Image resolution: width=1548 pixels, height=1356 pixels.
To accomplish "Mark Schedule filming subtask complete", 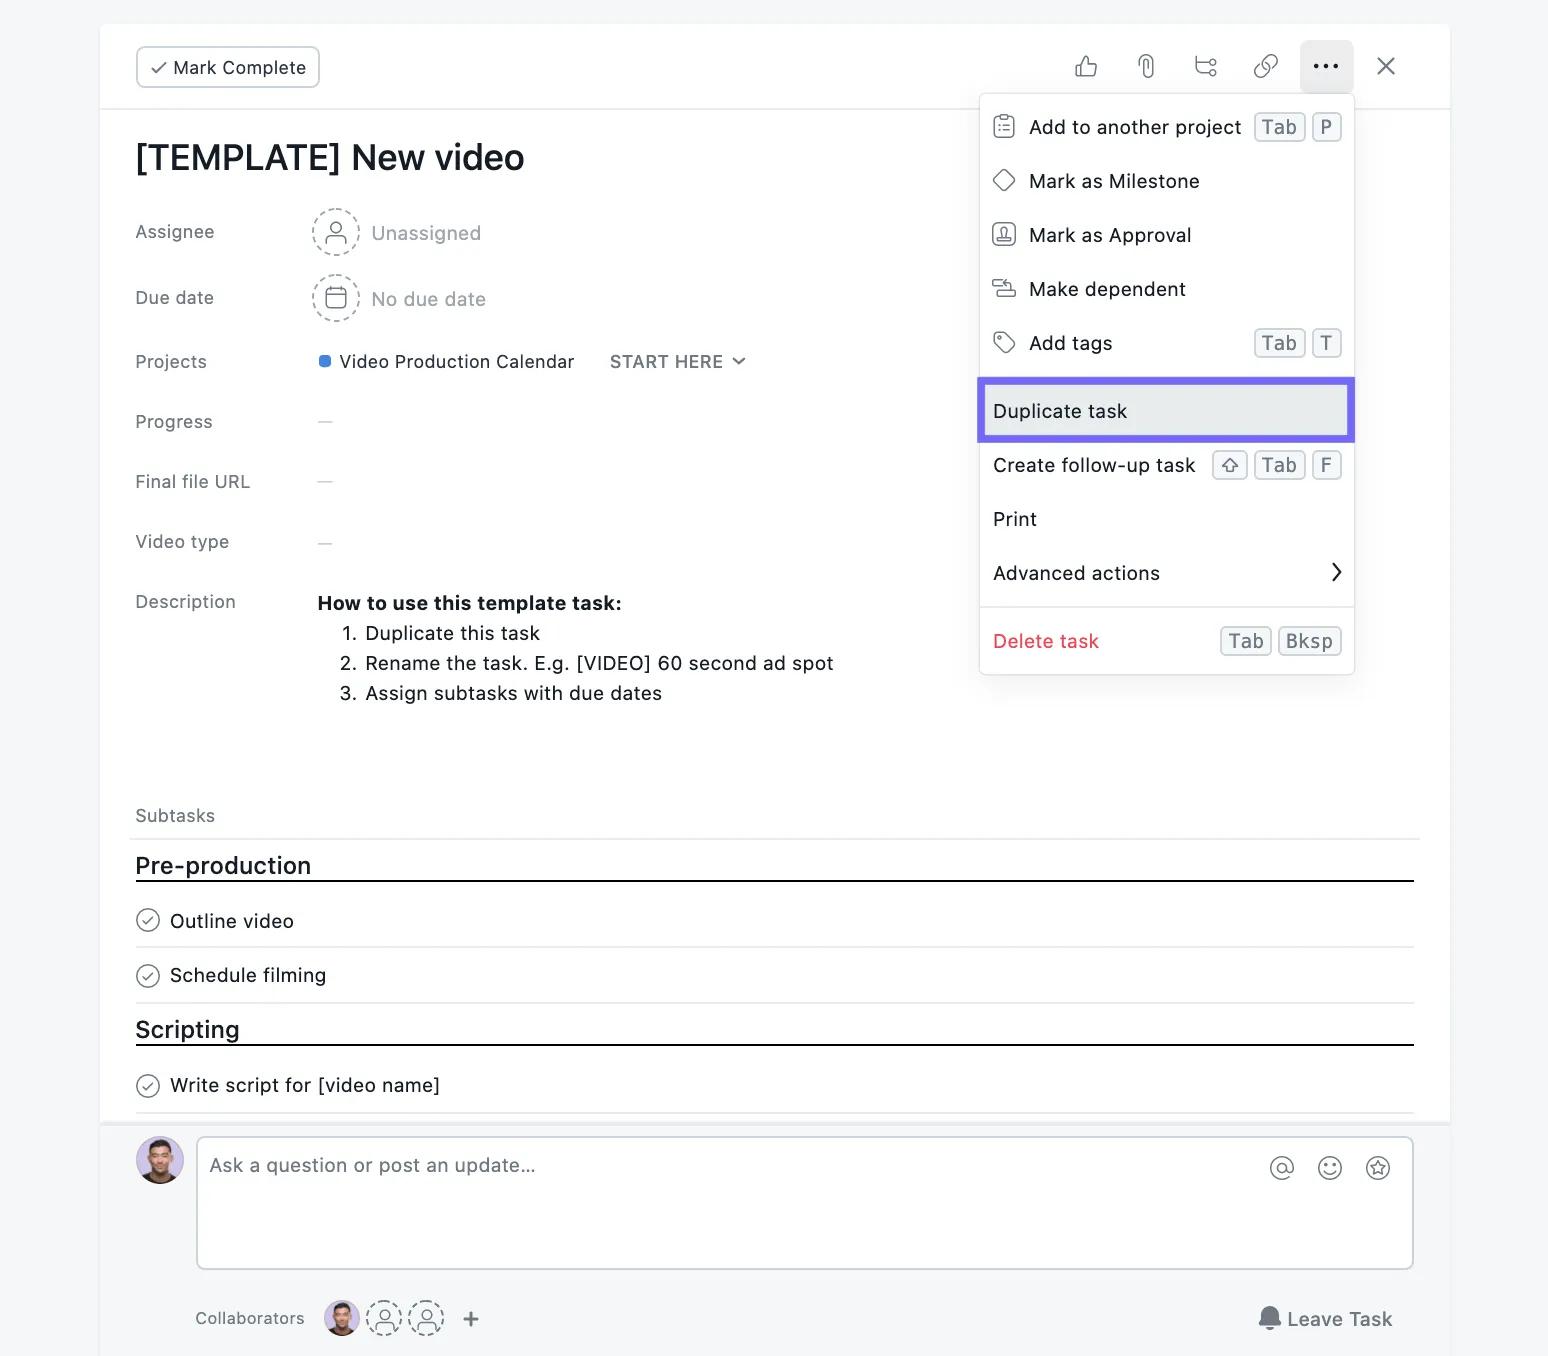I will pos(148,975).
